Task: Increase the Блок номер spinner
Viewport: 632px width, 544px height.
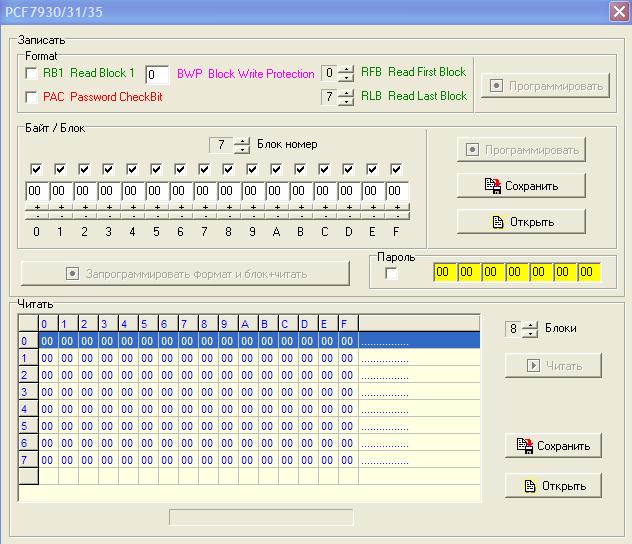Action: 242,141
